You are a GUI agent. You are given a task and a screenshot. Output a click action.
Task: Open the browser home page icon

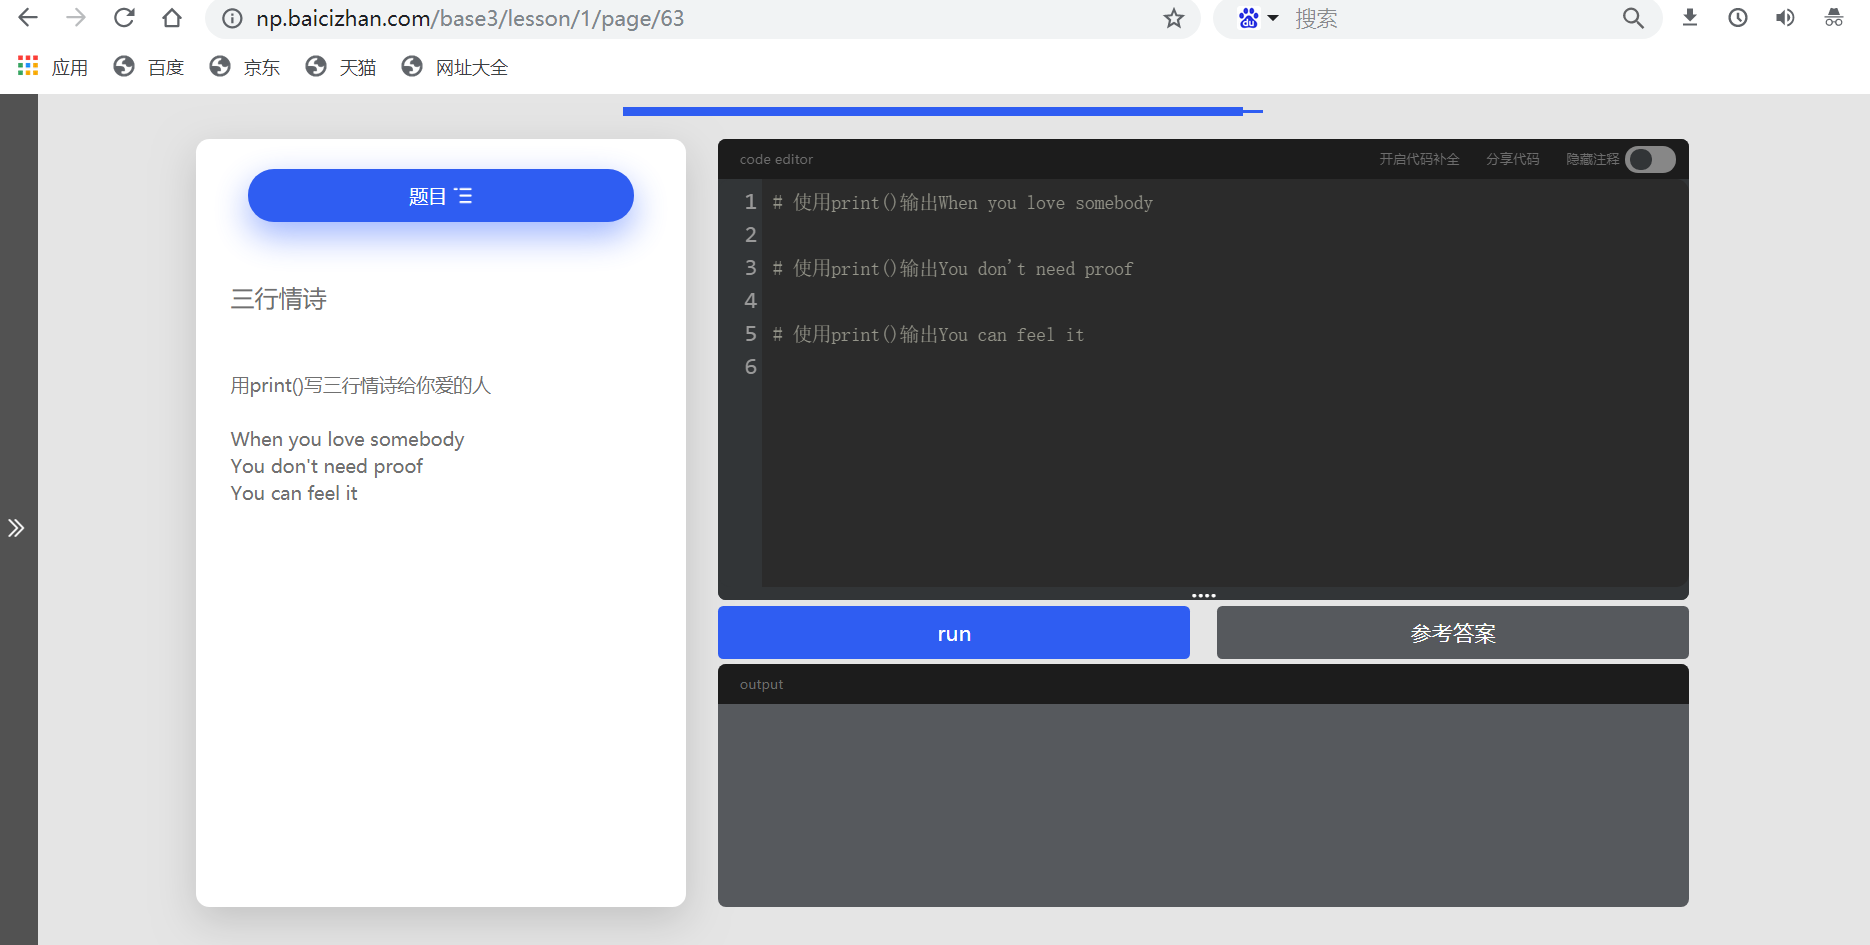[x=172, y=18]
